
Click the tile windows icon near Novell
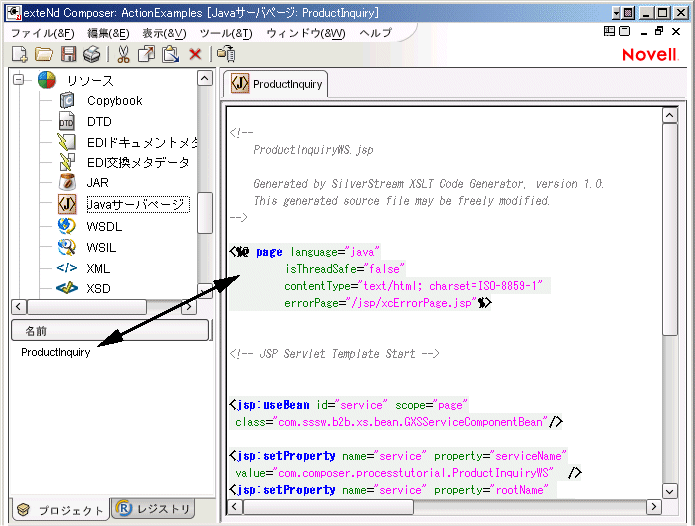(609, 31)
